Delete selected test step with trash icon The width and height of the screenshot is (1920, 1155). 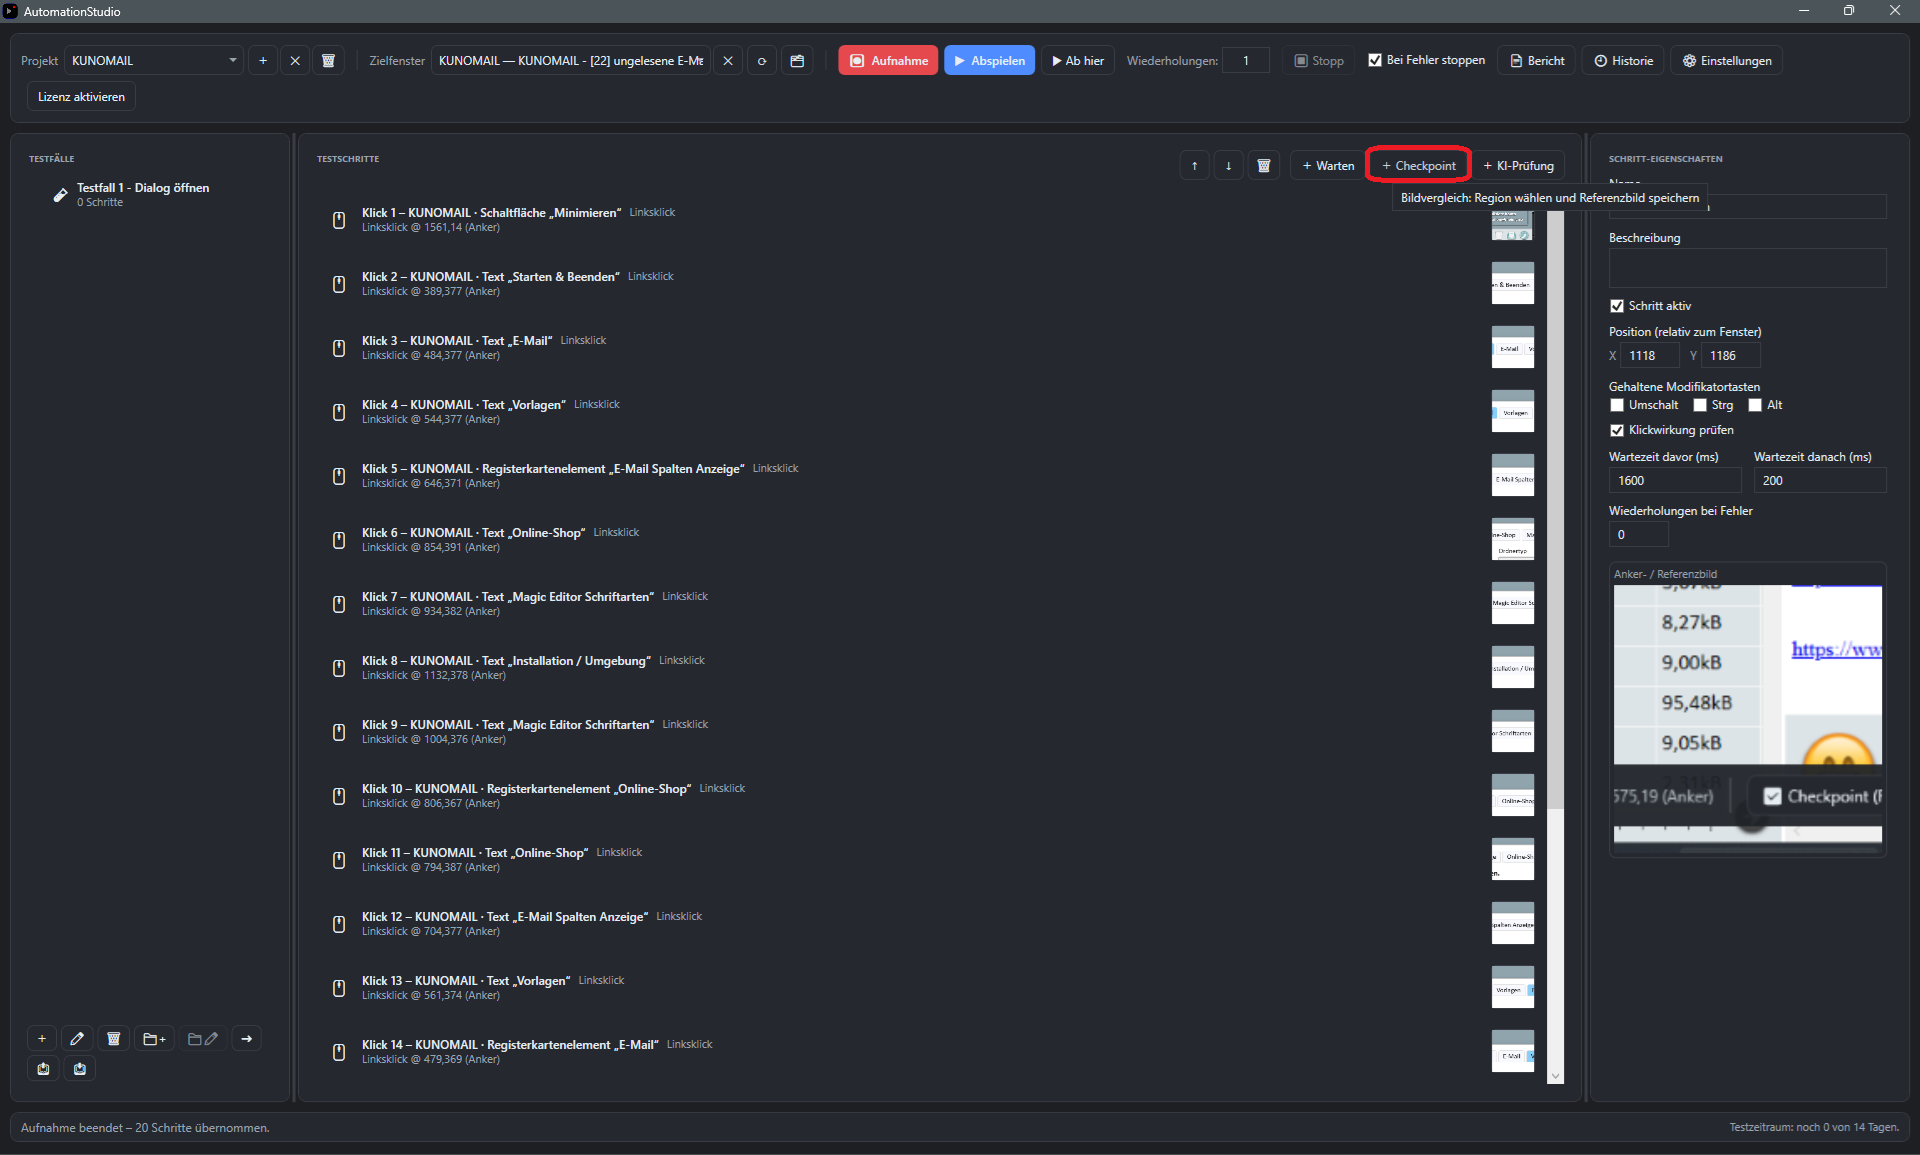click(x=1264, y=166)
